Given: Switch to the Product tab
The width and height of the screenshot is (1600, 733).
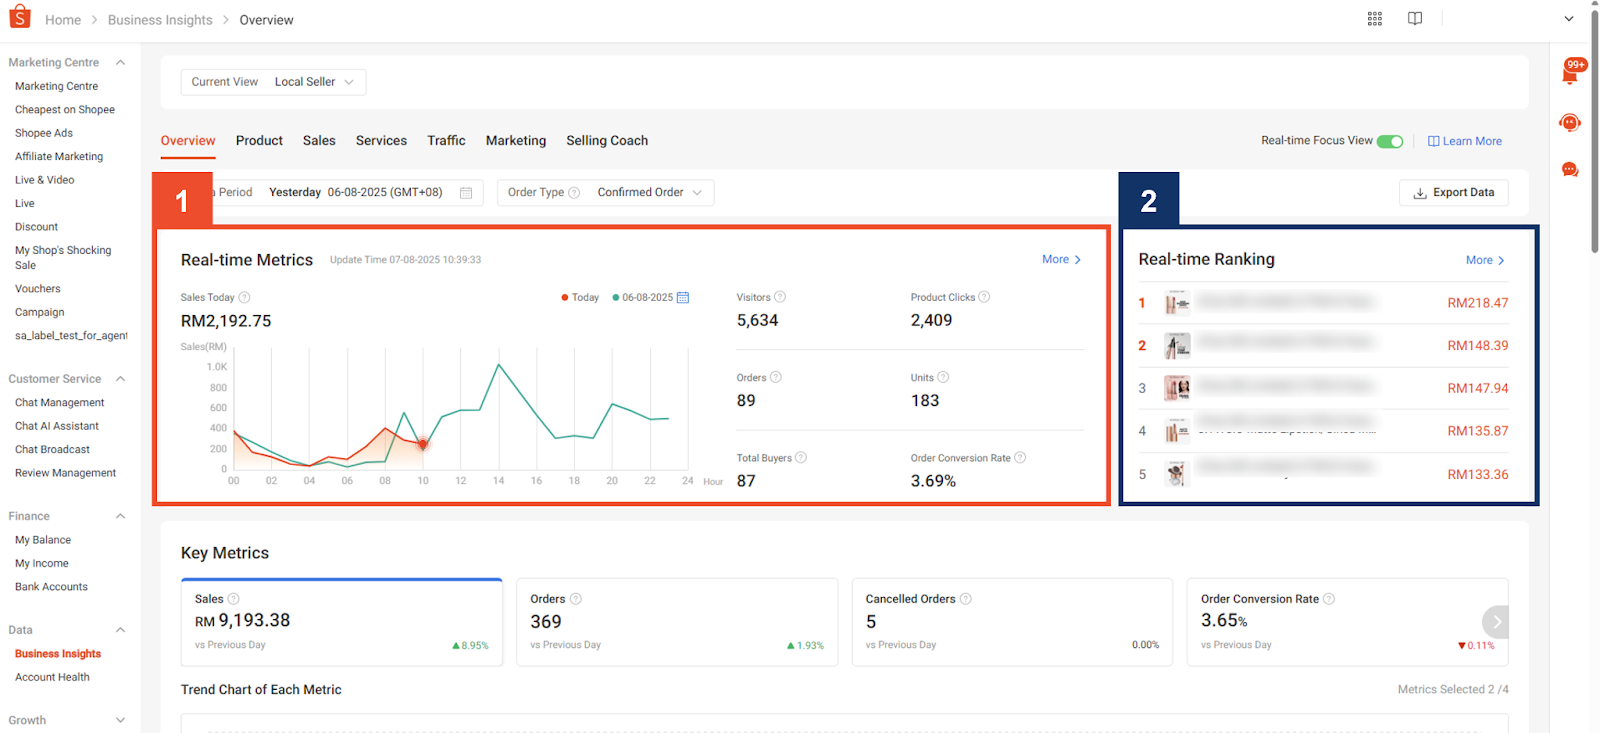Looking at the screenshot, I should (259, 141).
